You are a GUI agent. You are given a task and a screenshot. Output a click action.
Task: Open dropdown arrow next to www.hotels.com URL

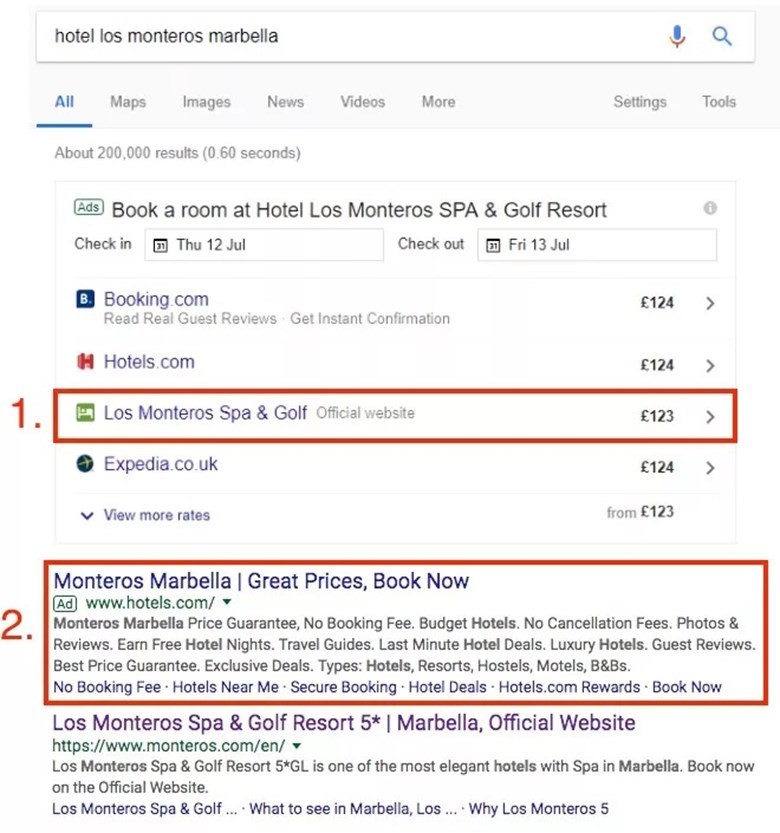pos(227,603)
